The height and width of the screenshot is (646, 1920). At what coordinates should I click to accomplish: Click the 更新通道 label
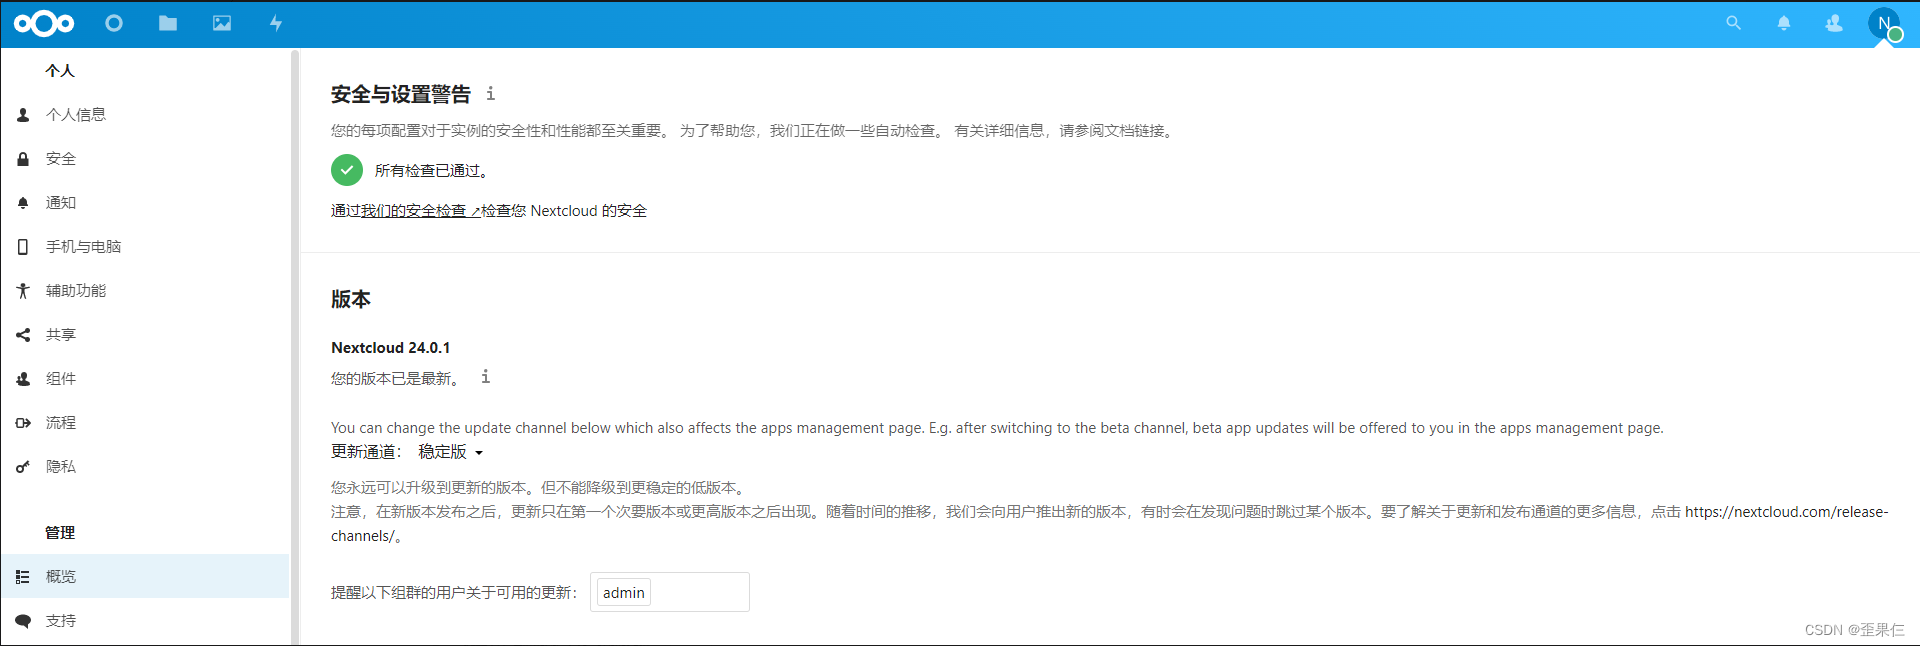[366, 452]
